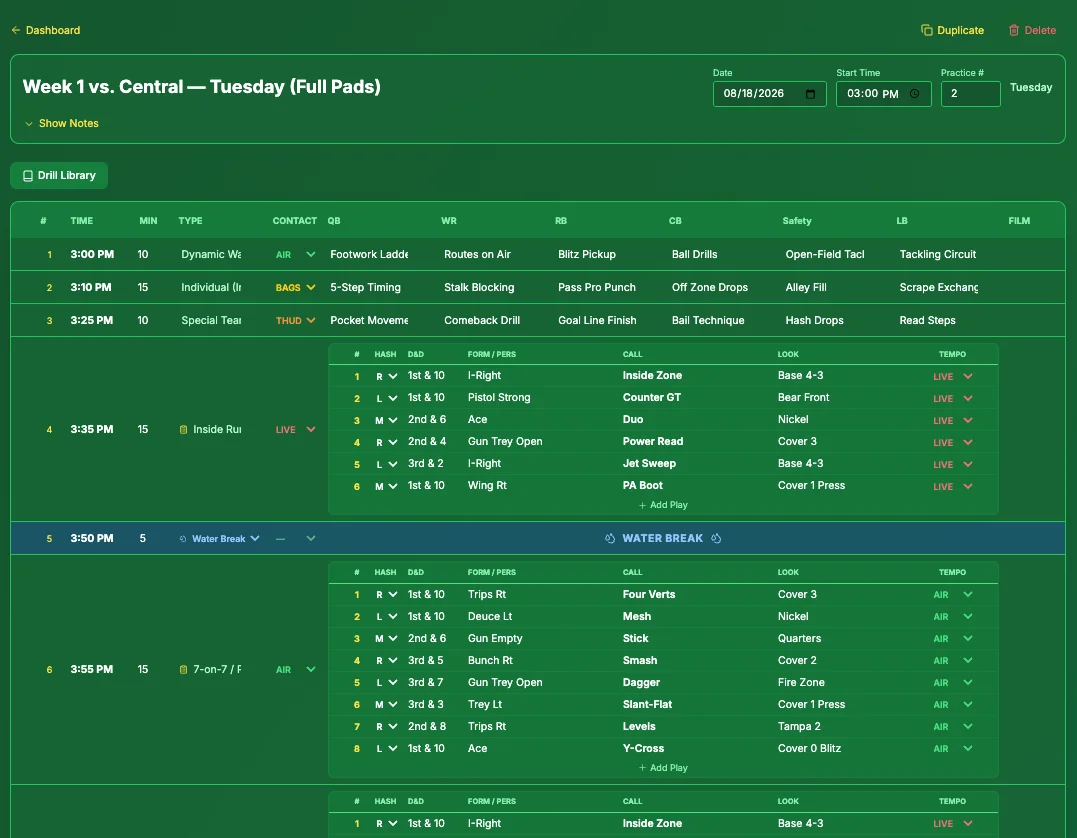
Task: Open hash dropdown for Counter GT play
Action: point(386,398)
